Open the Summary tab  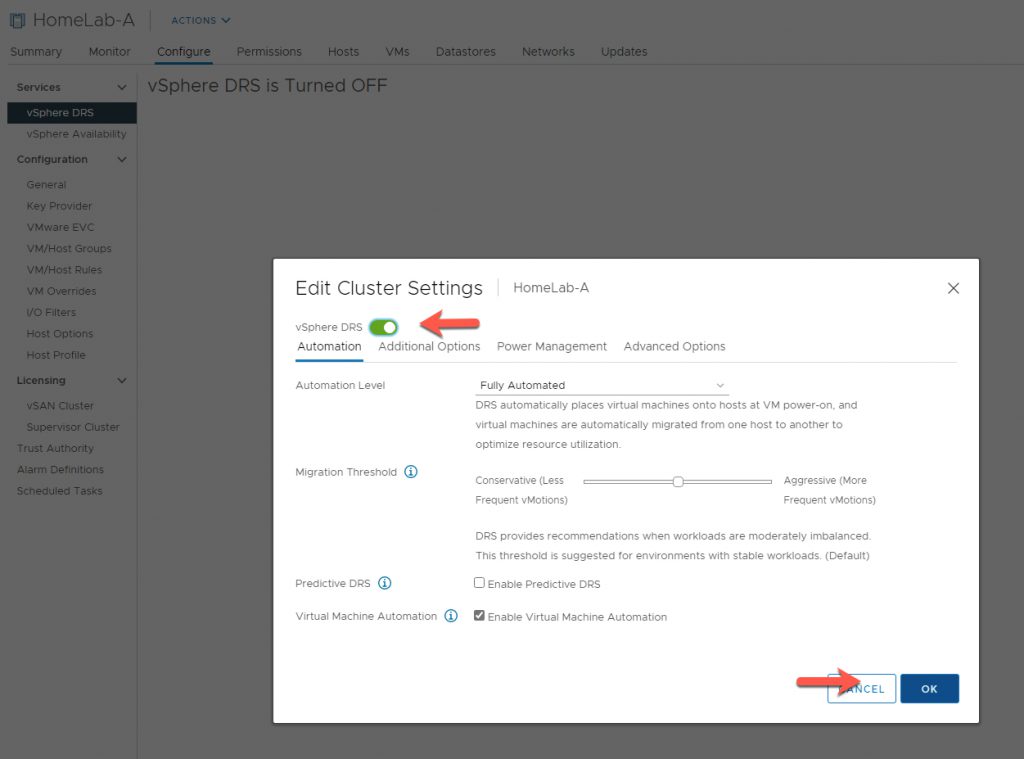point(36,52)
